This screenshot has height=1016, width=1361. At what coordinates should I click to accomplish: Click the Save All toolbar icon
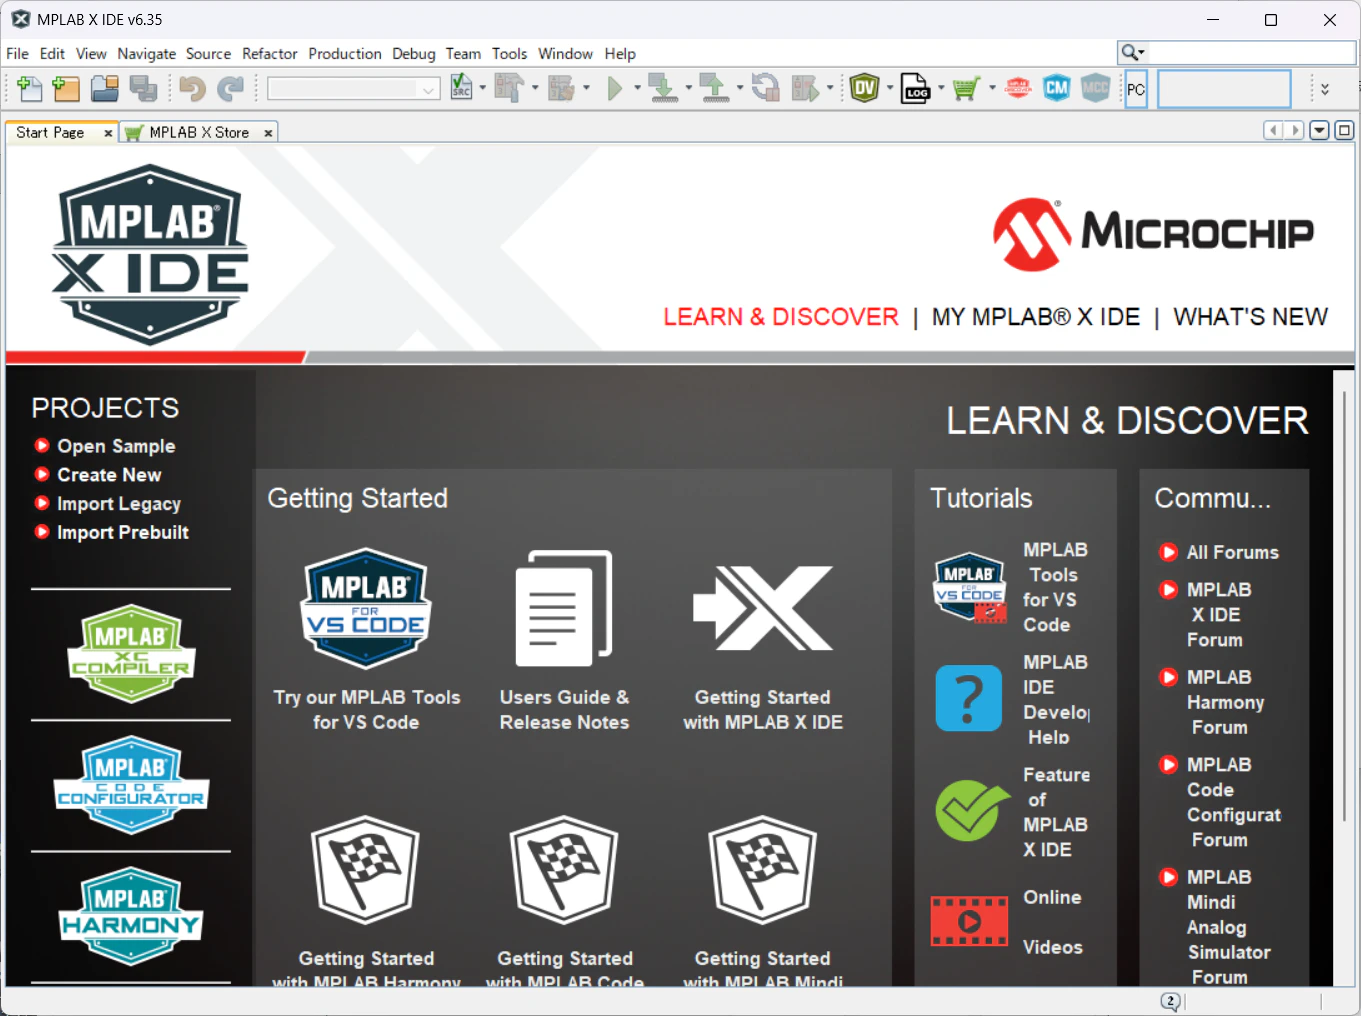[144, 89]
